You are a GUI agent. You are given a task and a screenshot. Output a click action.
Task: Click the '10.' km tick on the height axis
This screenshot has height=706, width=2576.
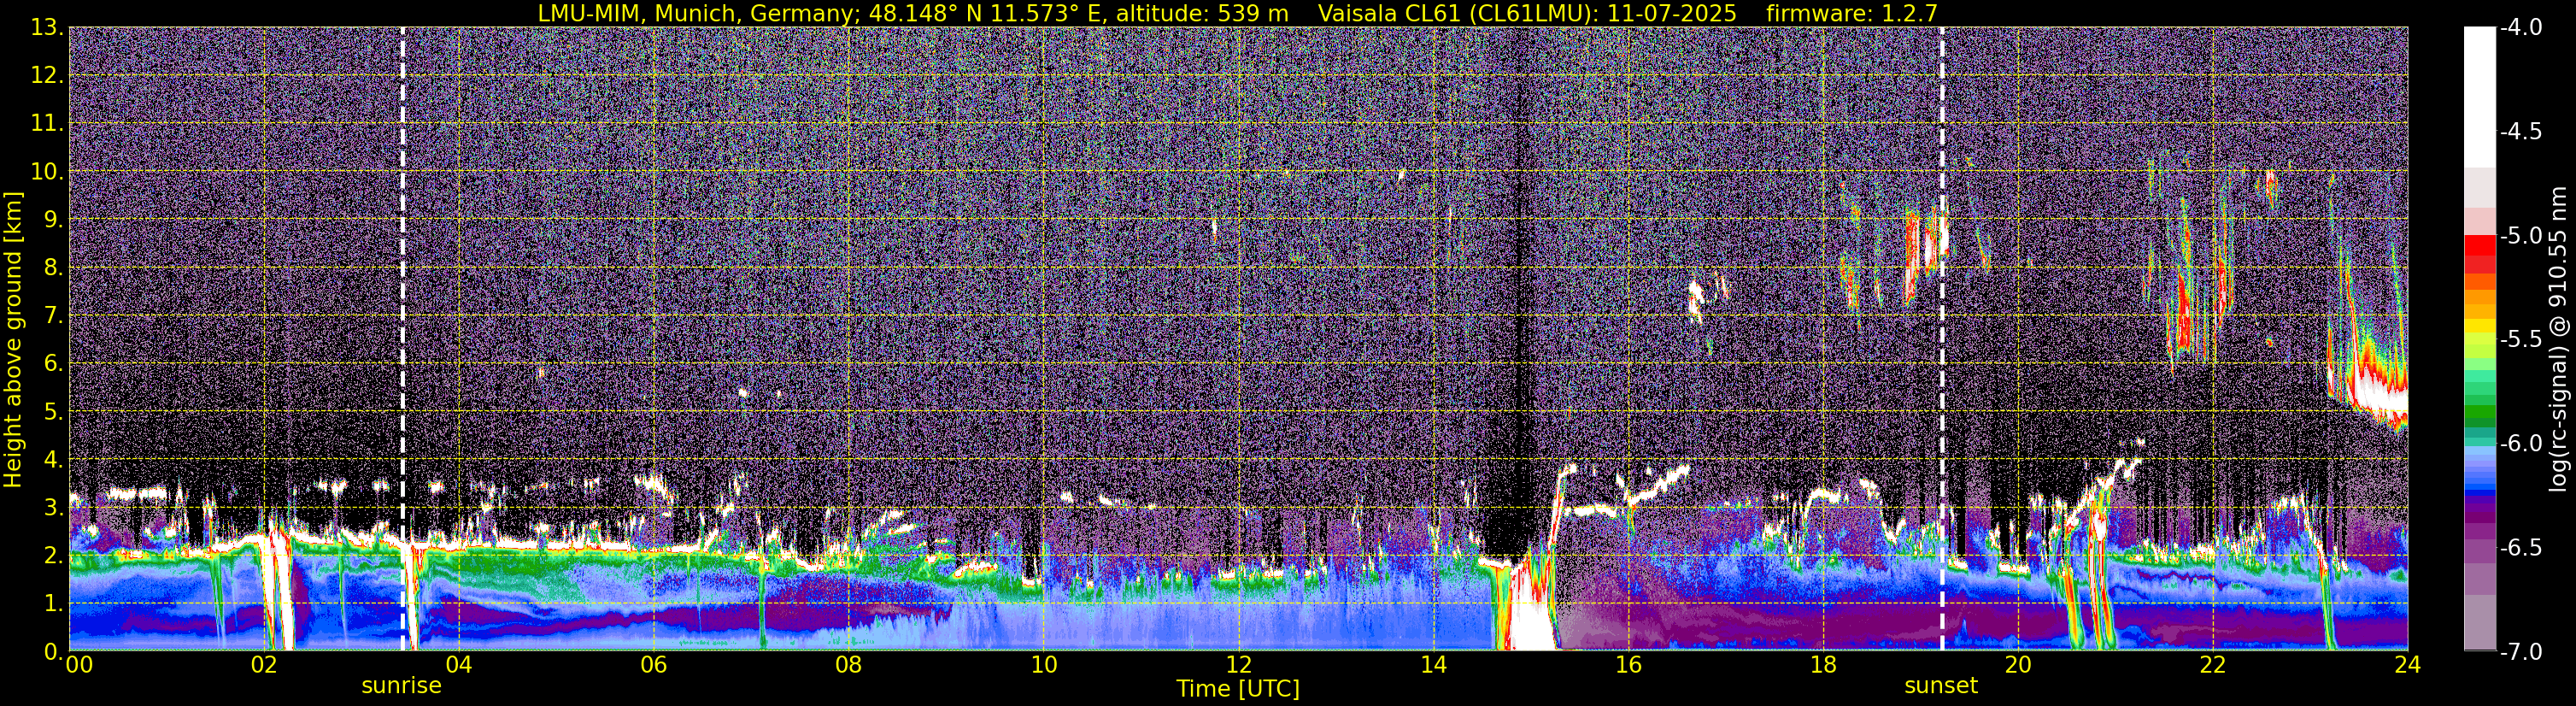tap(46, 172)
